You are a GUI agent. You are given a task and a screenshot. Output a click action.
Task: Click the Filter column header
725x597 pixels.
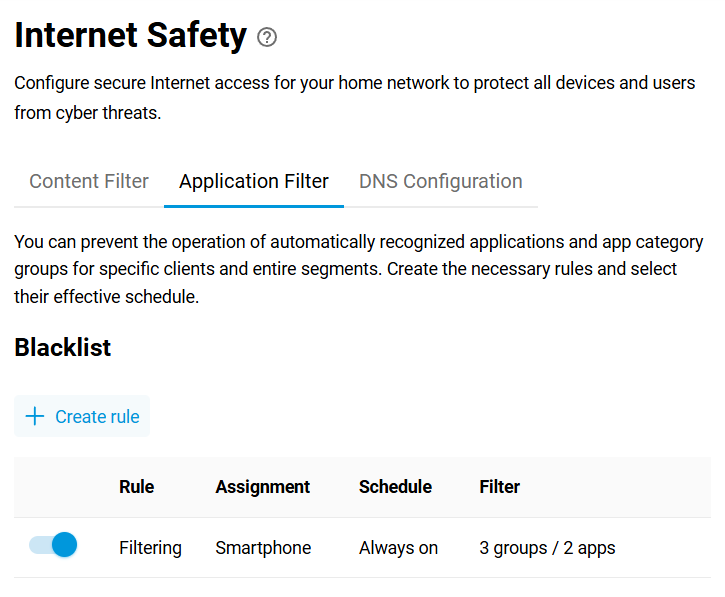(499, 487)
